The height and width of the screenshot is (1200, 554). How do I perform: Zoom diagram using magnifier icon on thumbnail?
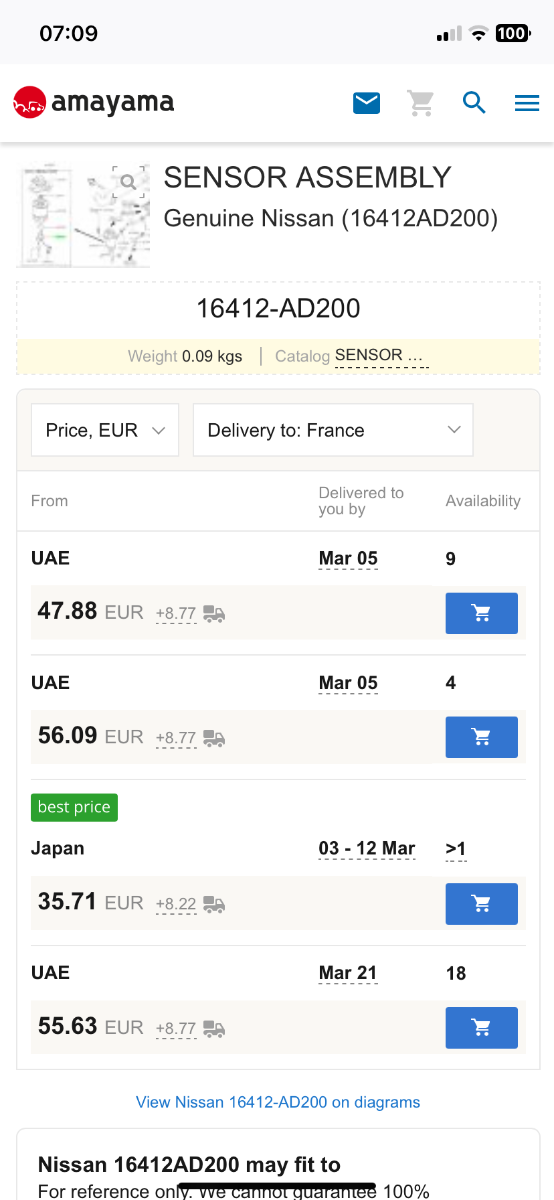128,181
